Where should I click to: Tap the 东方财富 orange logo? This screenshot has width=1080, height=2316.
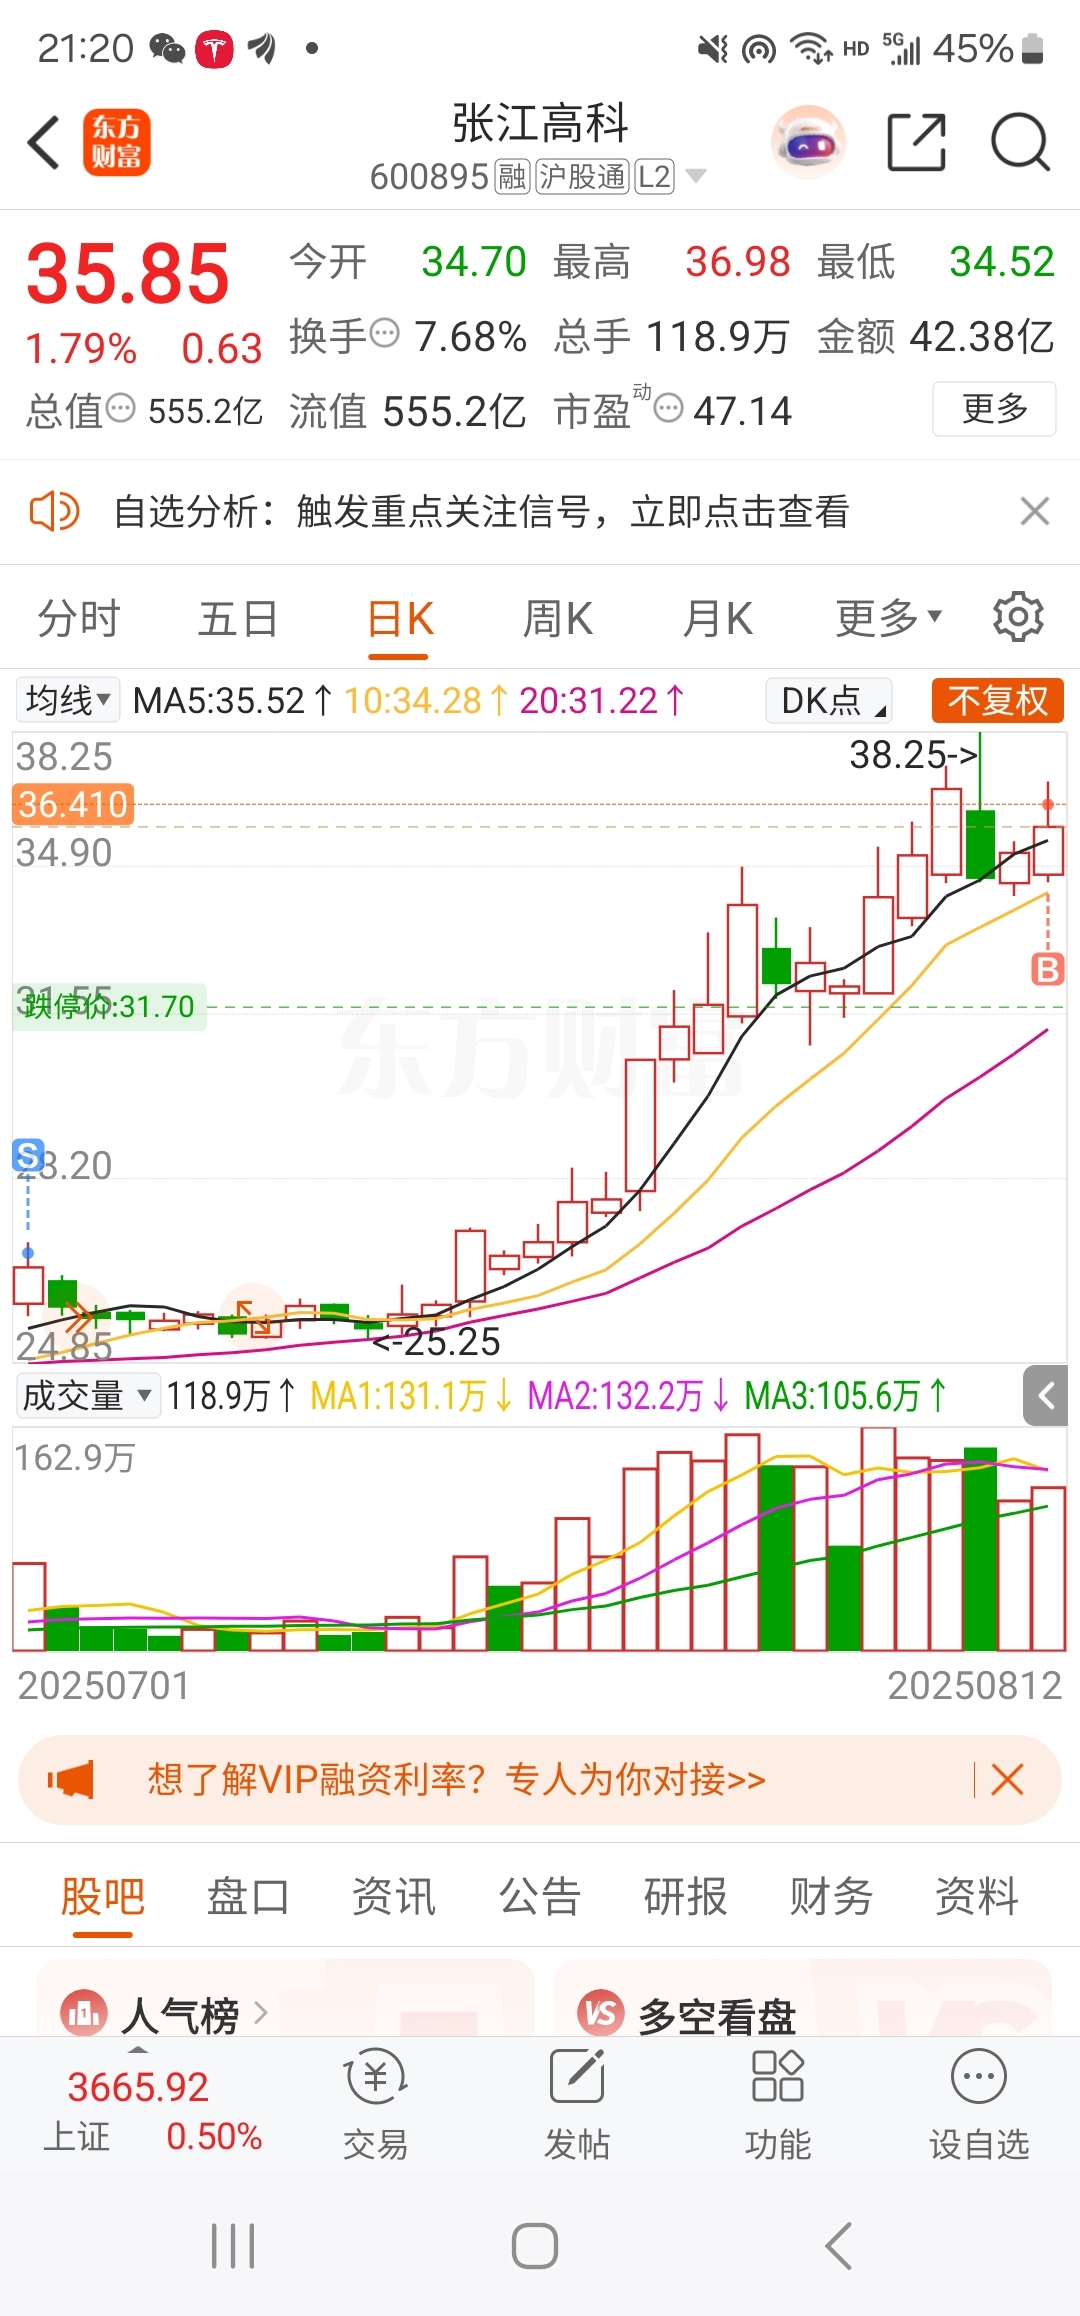117,142
